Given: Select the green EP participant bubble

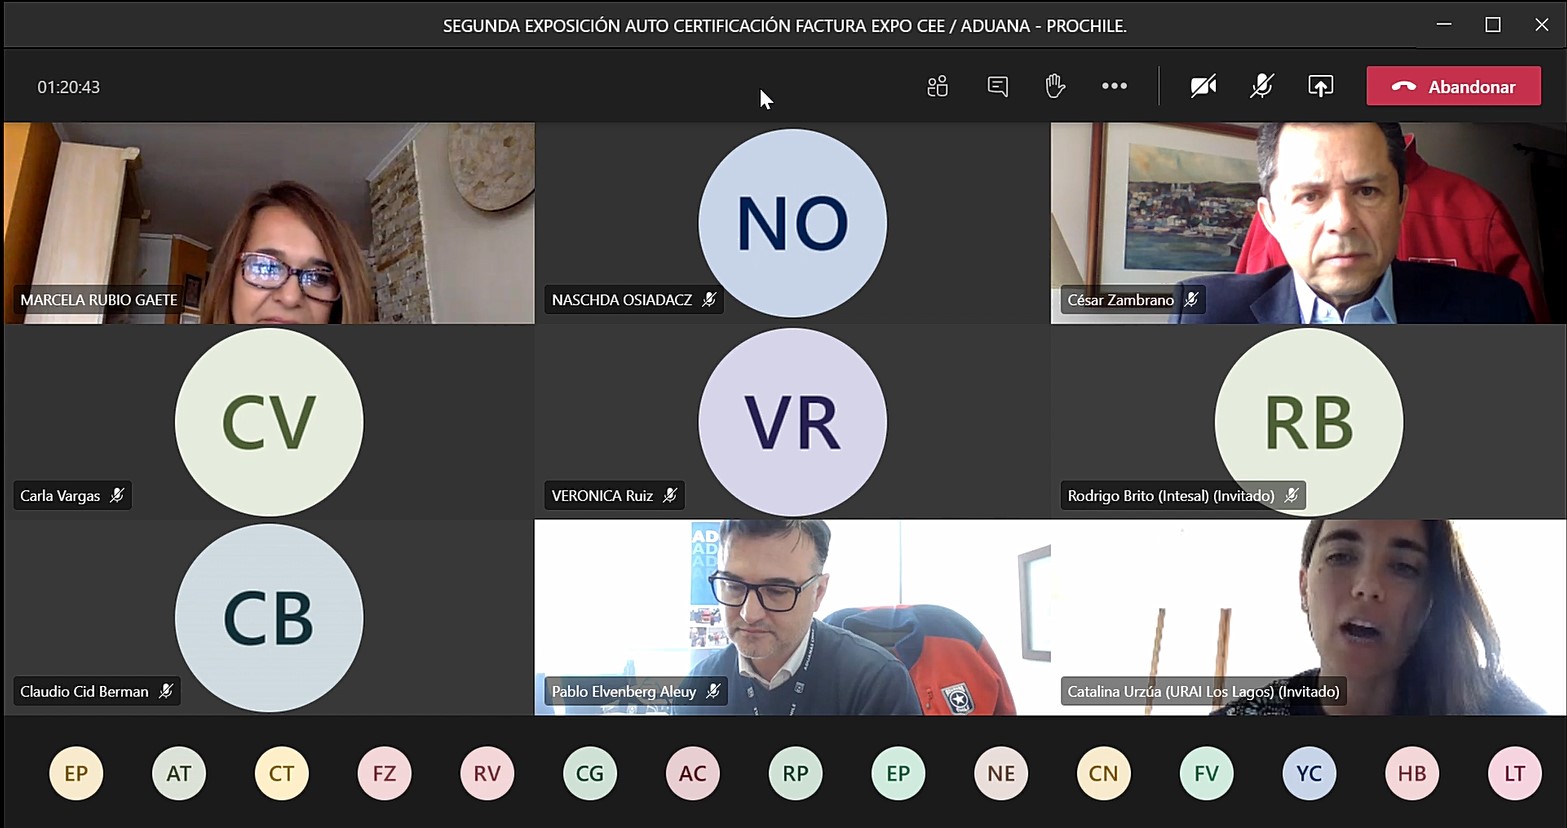Looking at the screenshot, I should click(x=898, y=773).
